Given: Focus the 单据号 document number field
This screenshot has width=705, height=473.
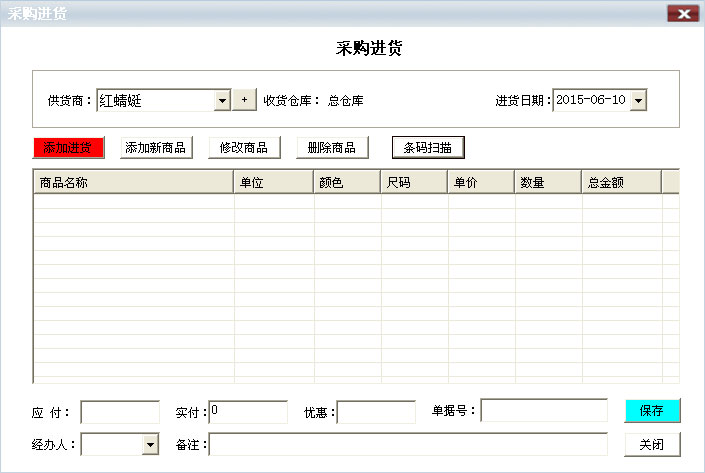Looking at the screenshot, I should pos(544,410).
